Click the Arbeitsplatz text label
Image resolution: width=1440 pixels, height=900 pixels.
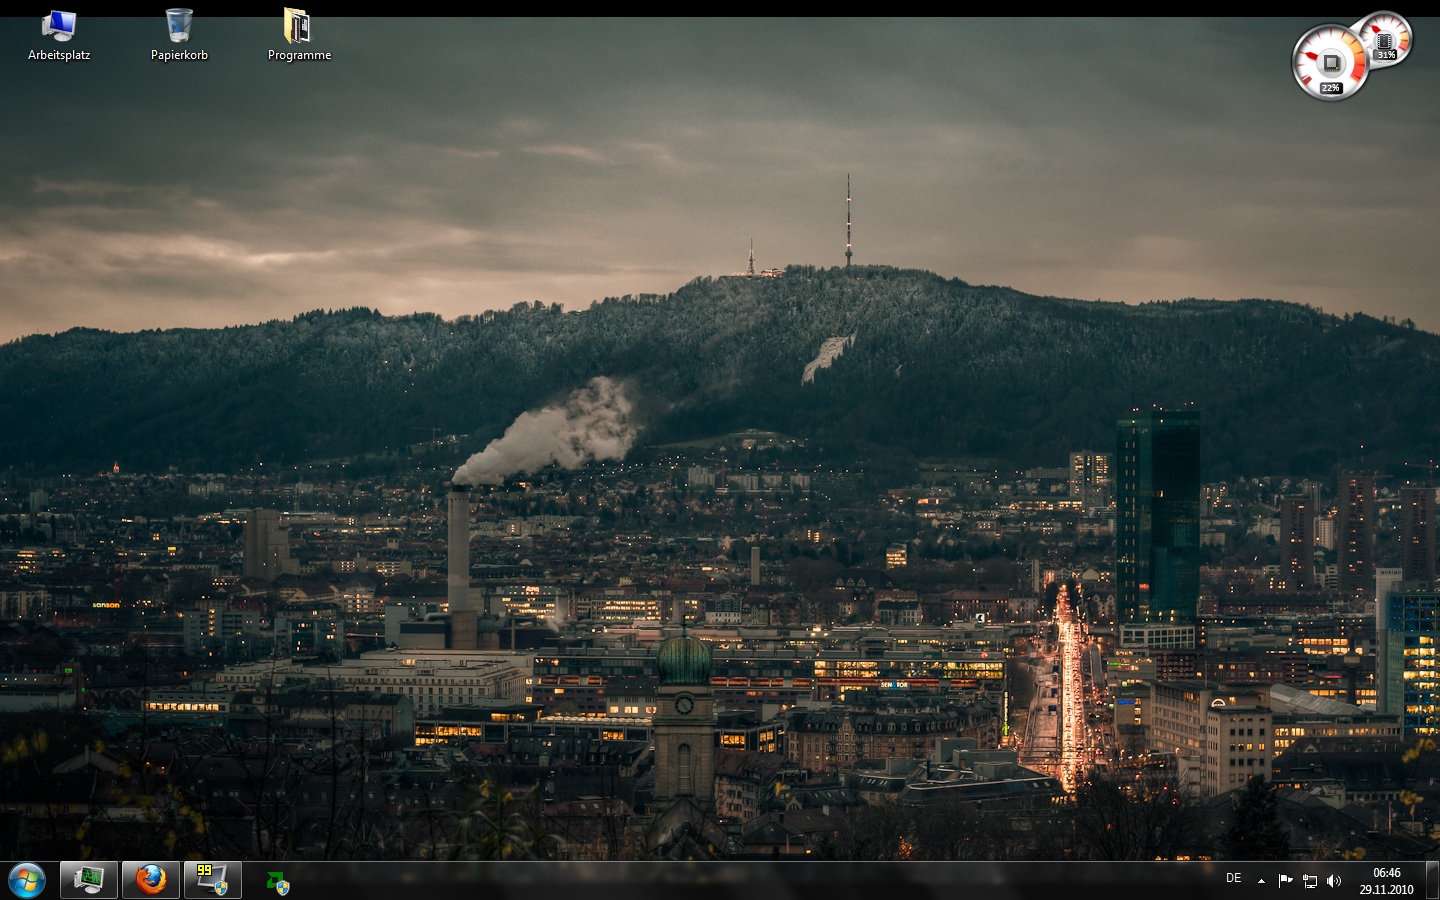59,56
